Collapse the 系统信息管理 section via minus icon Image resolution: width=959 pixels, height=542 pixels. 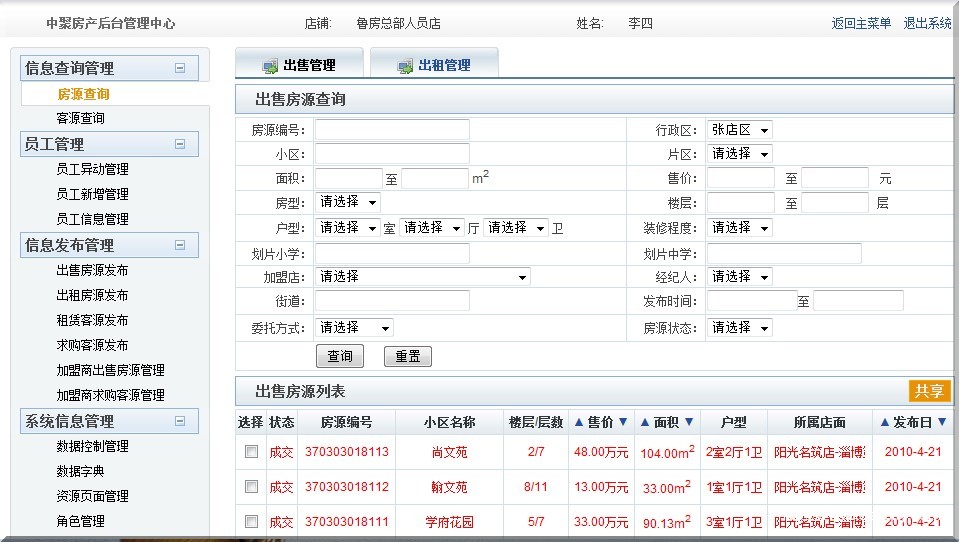180,421
